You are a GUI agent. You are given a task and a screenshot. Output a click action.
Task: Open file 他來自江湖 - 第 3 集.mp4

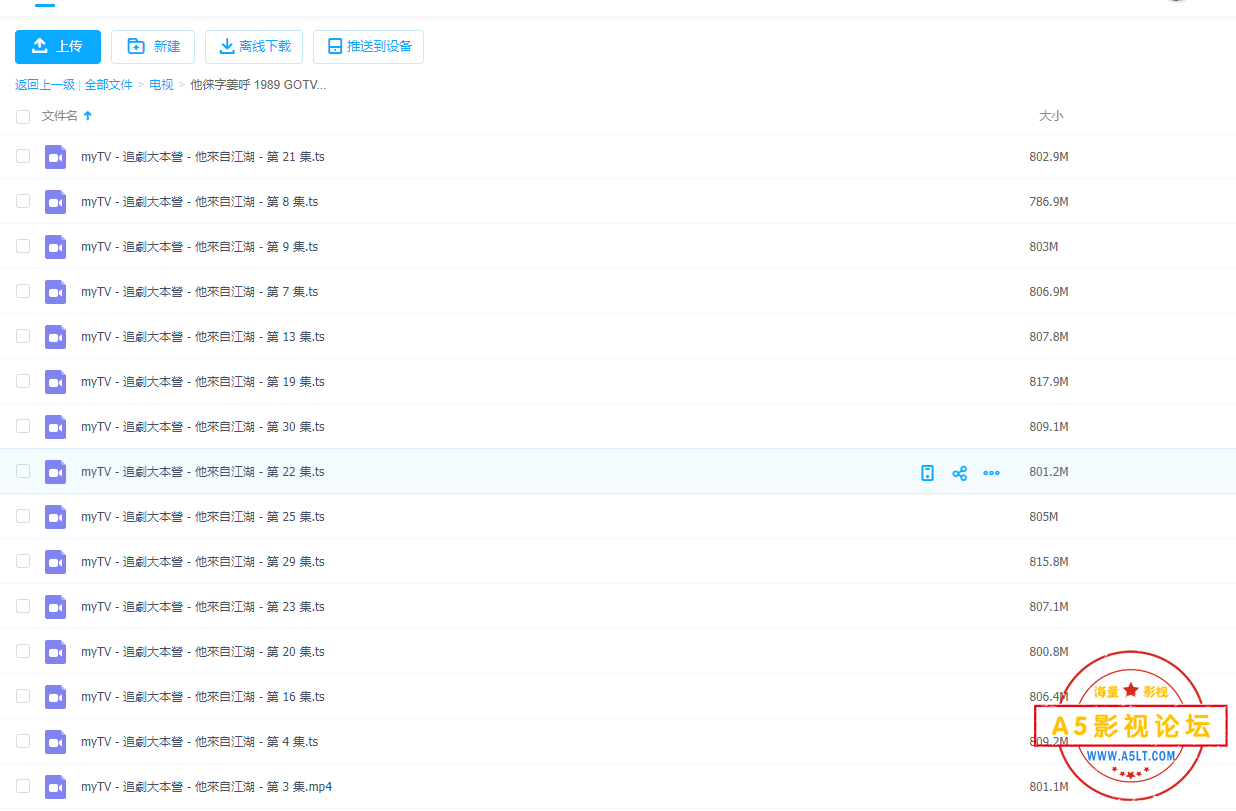[x=207, y=787]
